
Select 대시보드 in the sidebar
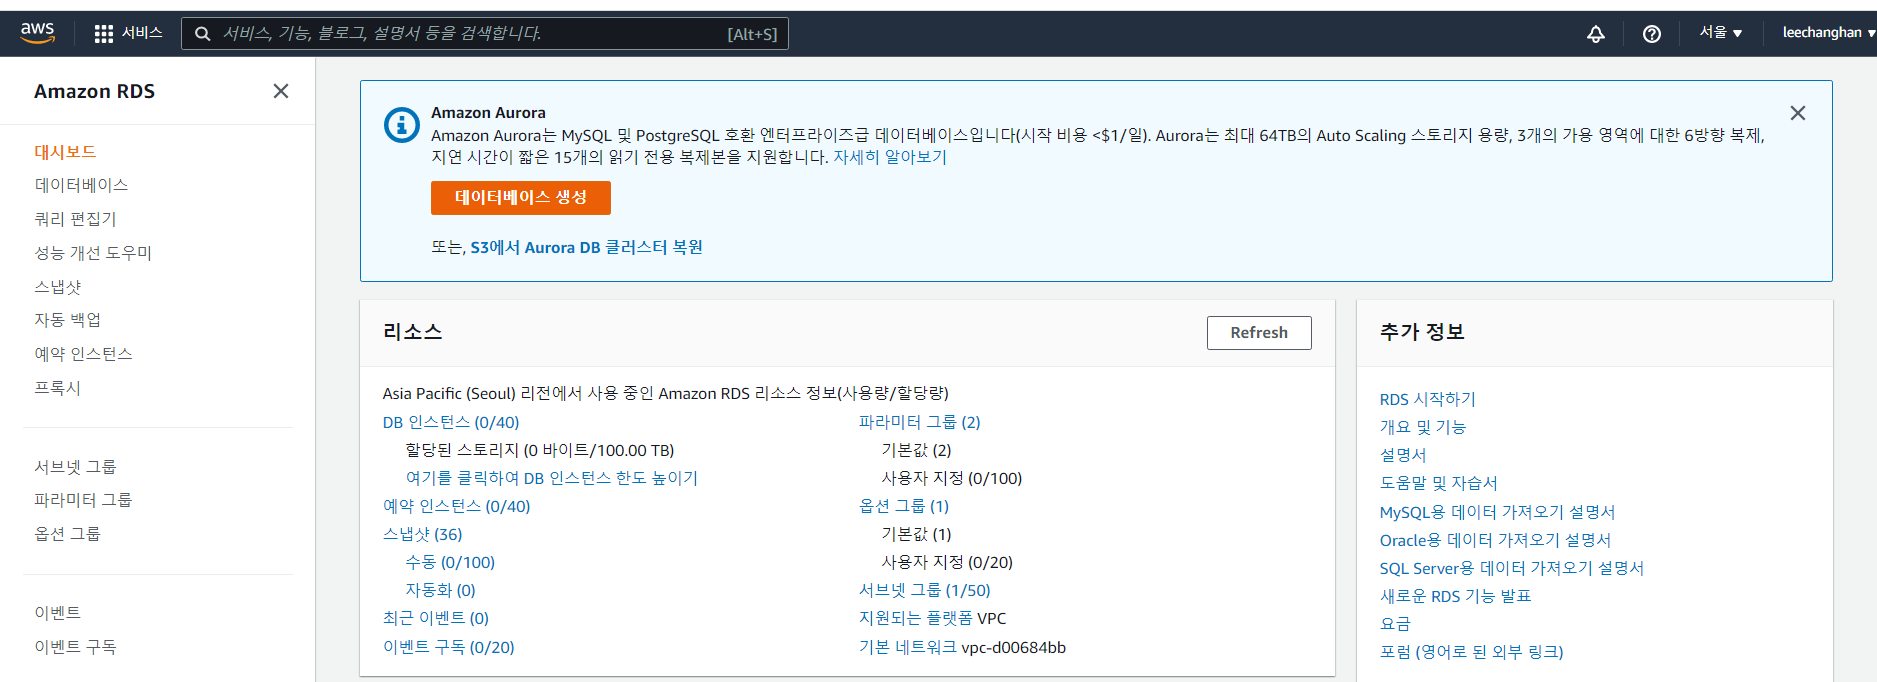click(x=65, y=152)
